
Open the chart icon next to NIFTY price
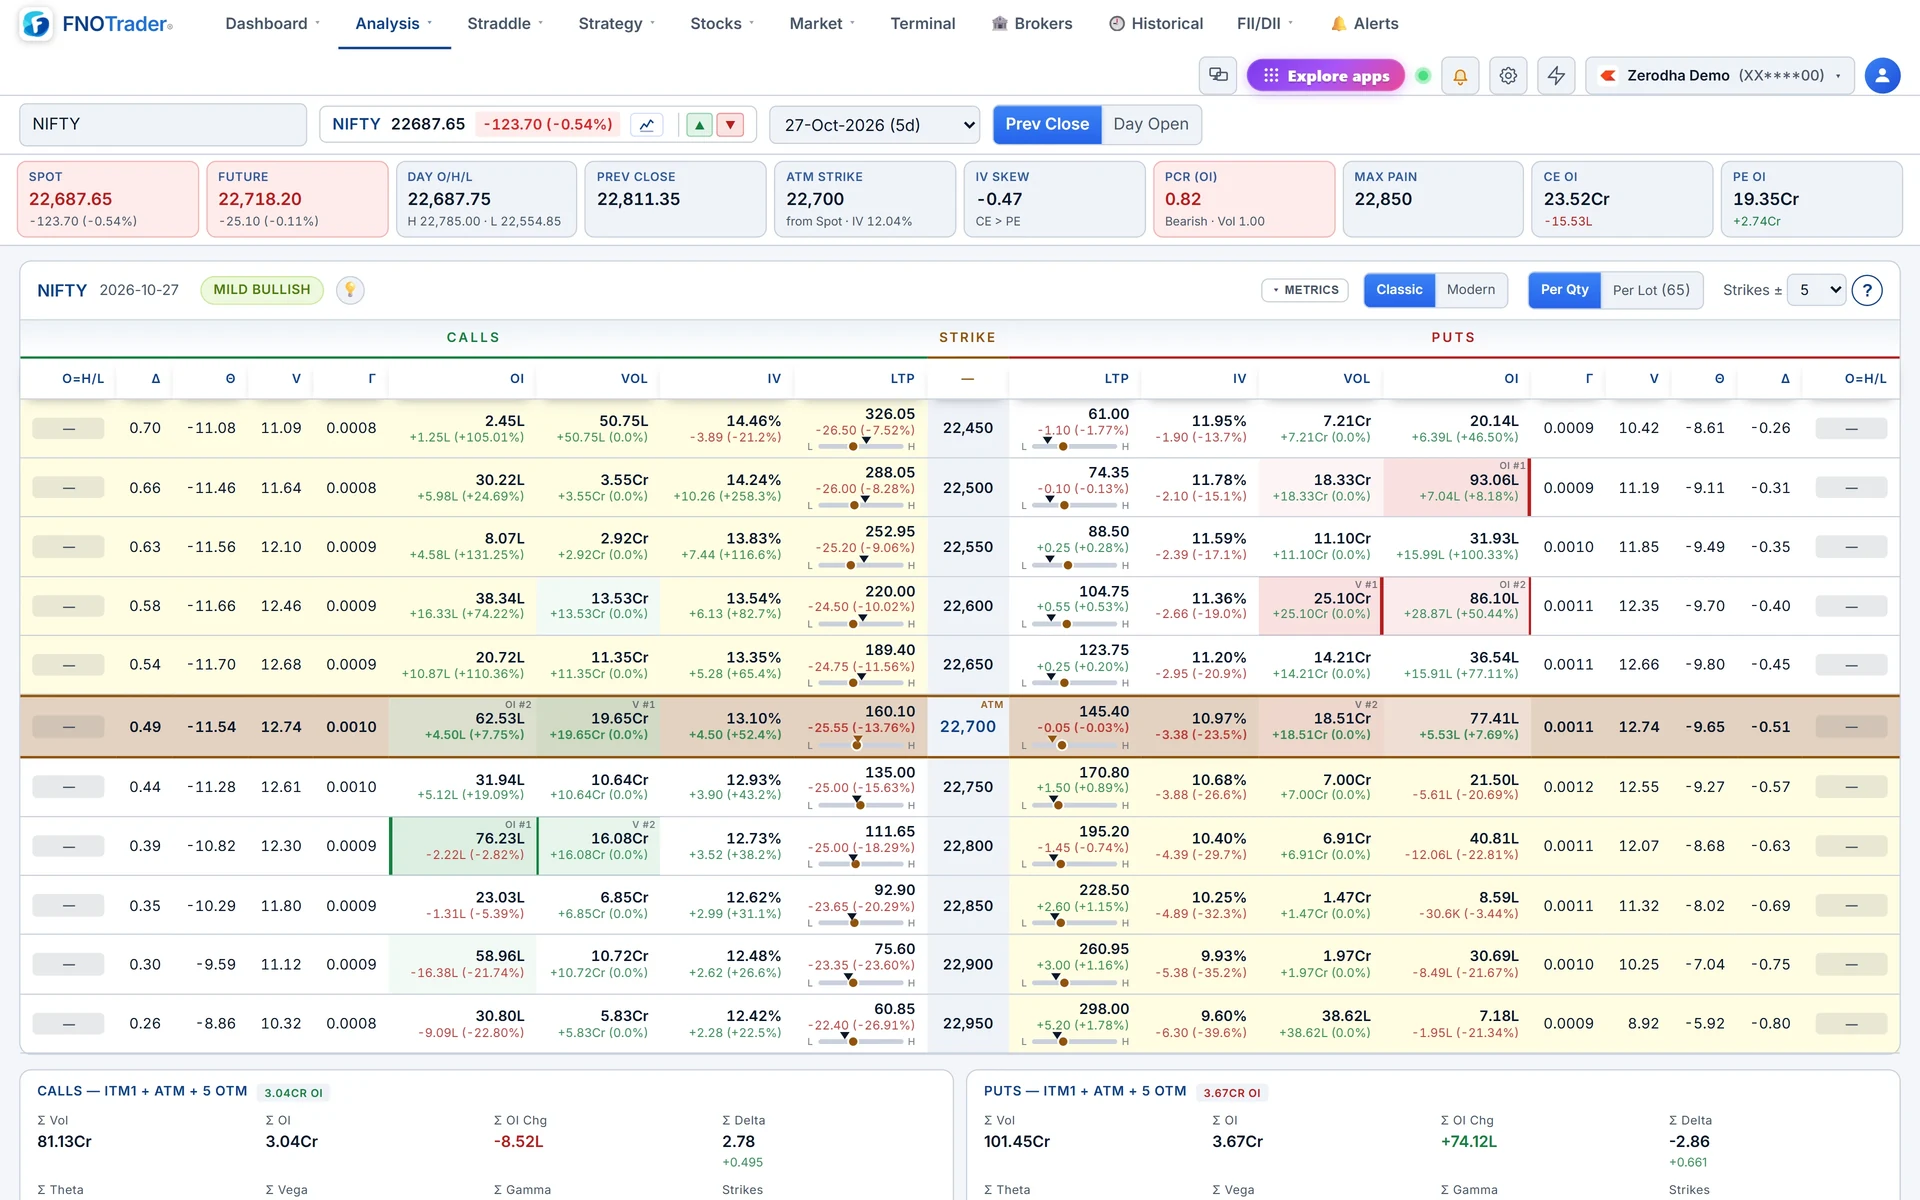tap(647, 125)
